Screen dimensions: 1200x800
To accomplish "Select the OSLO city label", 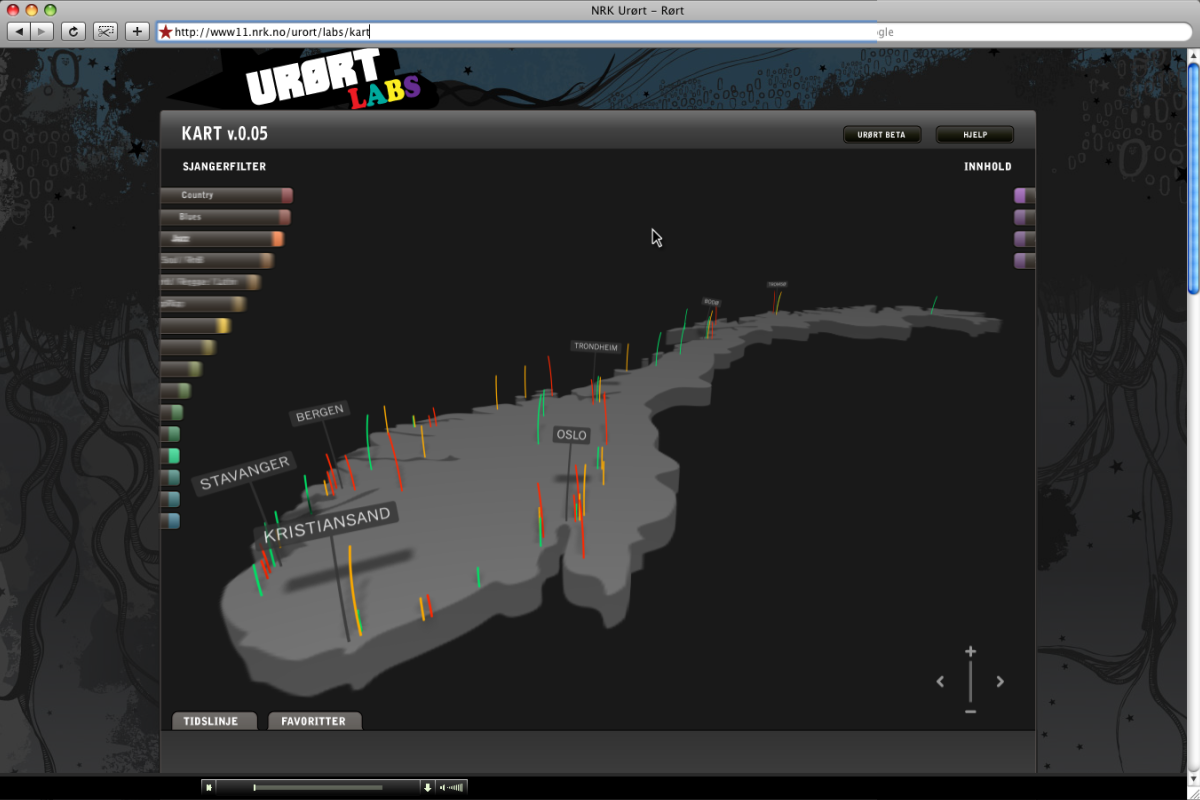I will pyautogui.click(x=572, y=435).
